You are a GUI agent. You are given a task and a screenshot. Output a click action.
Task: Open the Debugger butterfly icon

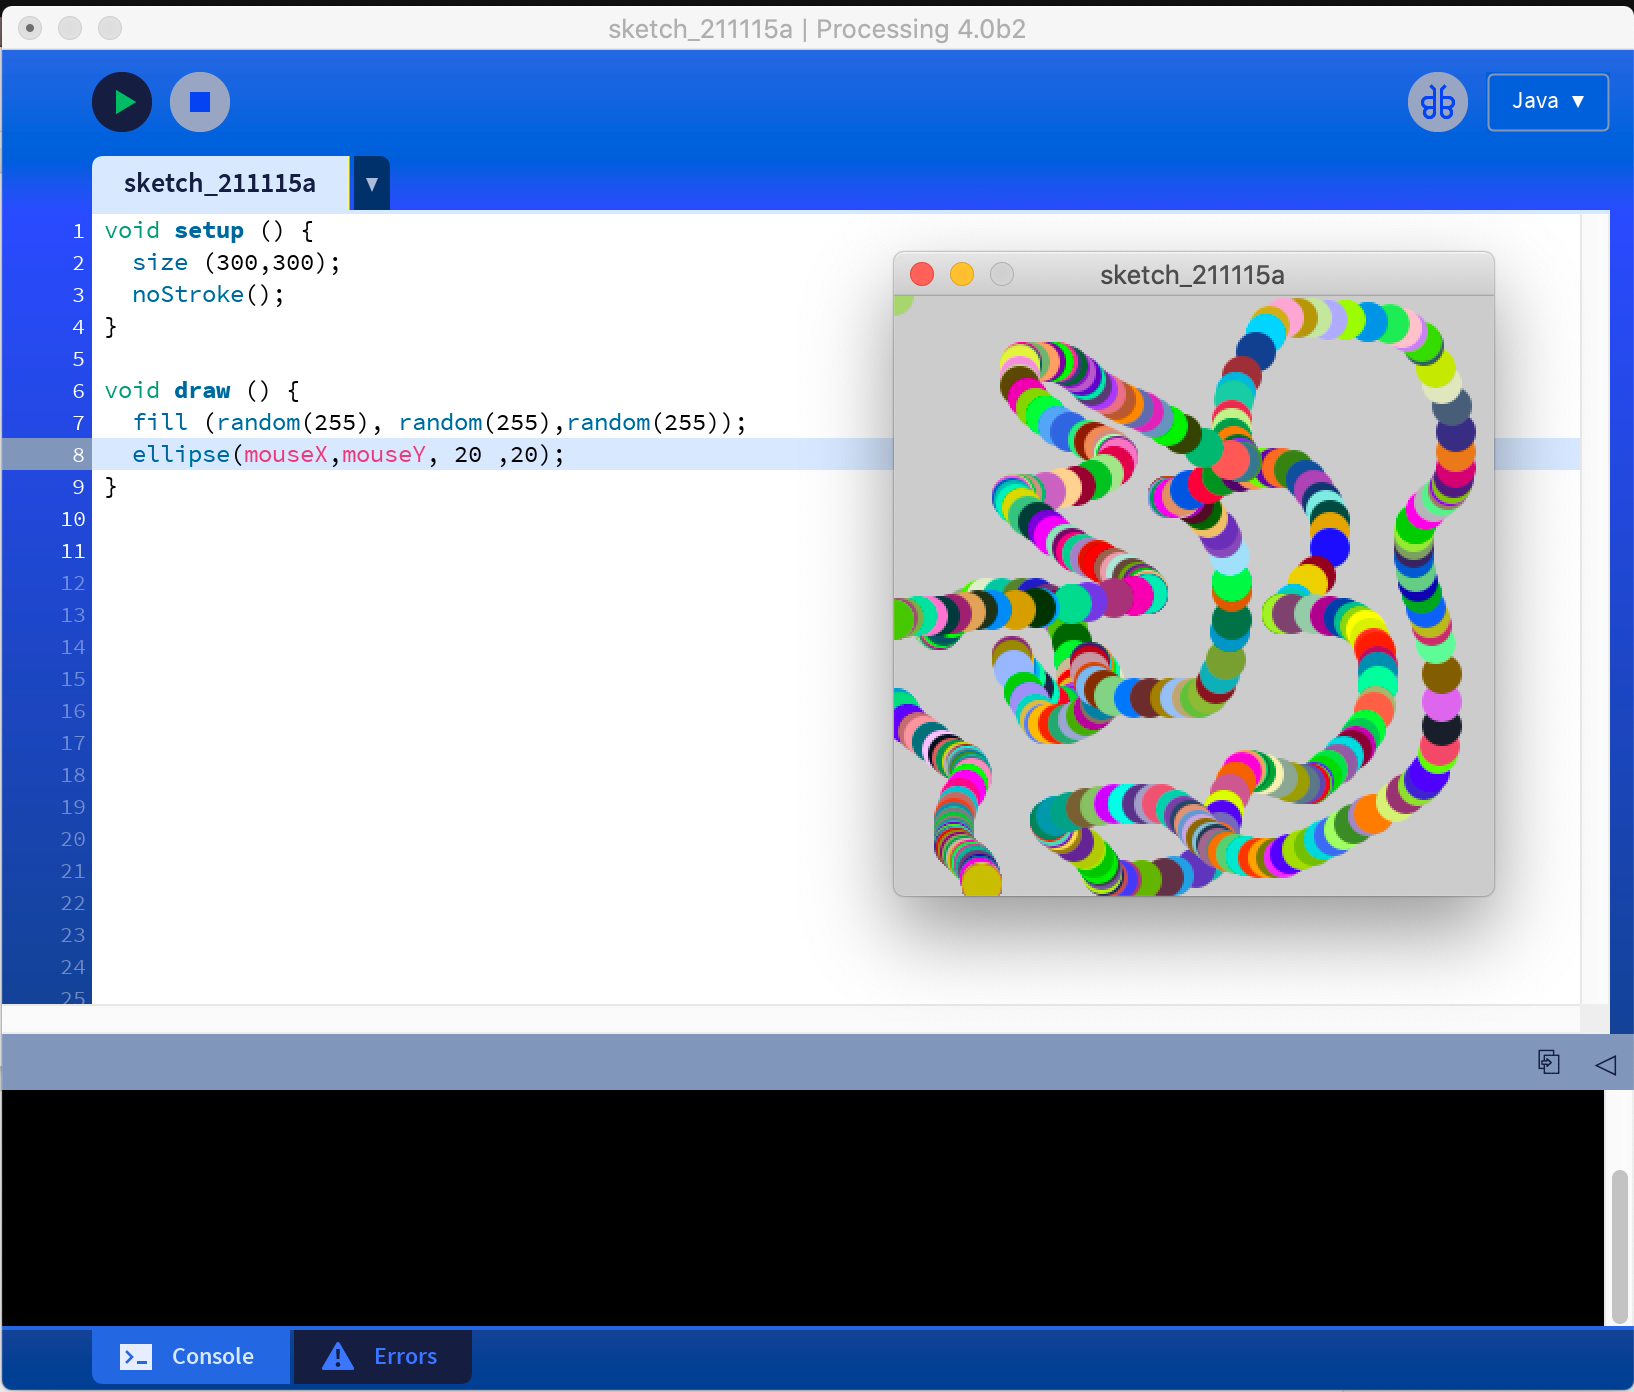tap(1437, 102)
